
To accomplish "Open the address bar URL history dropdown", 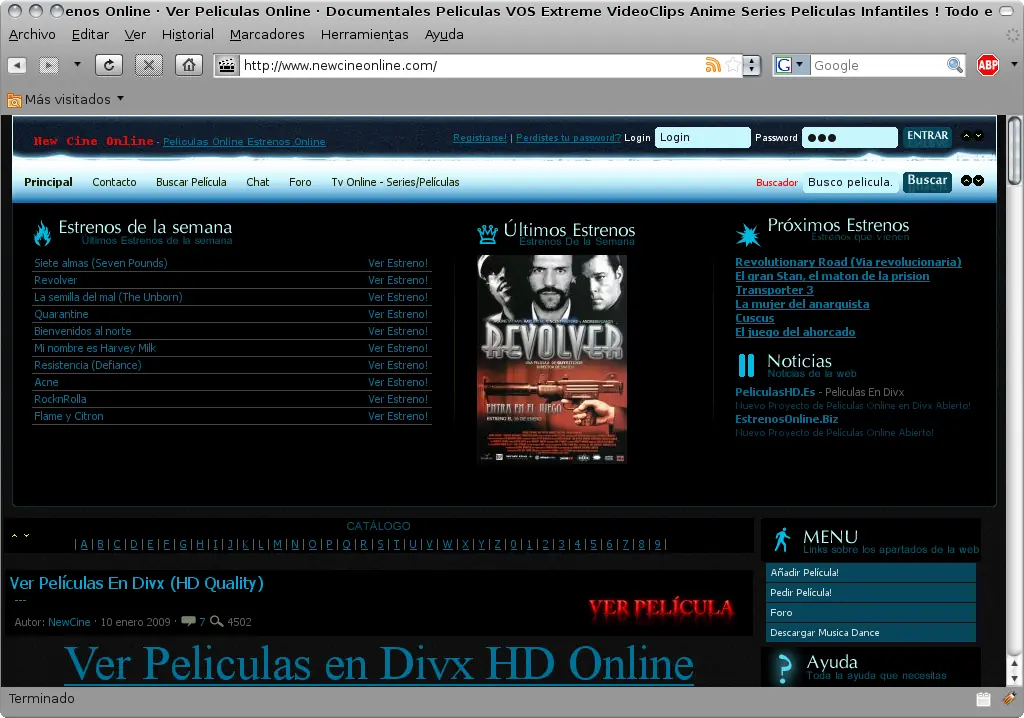I will [x=752, y=65].
